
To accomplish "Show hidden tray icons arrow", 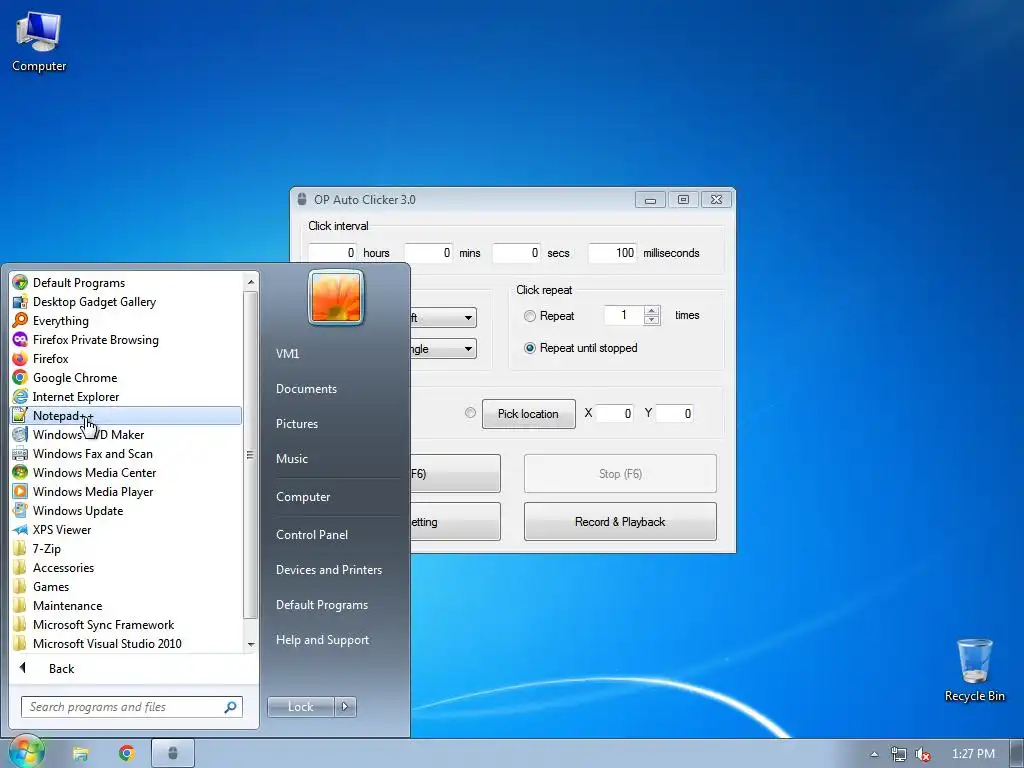I will tap(874, 754).
